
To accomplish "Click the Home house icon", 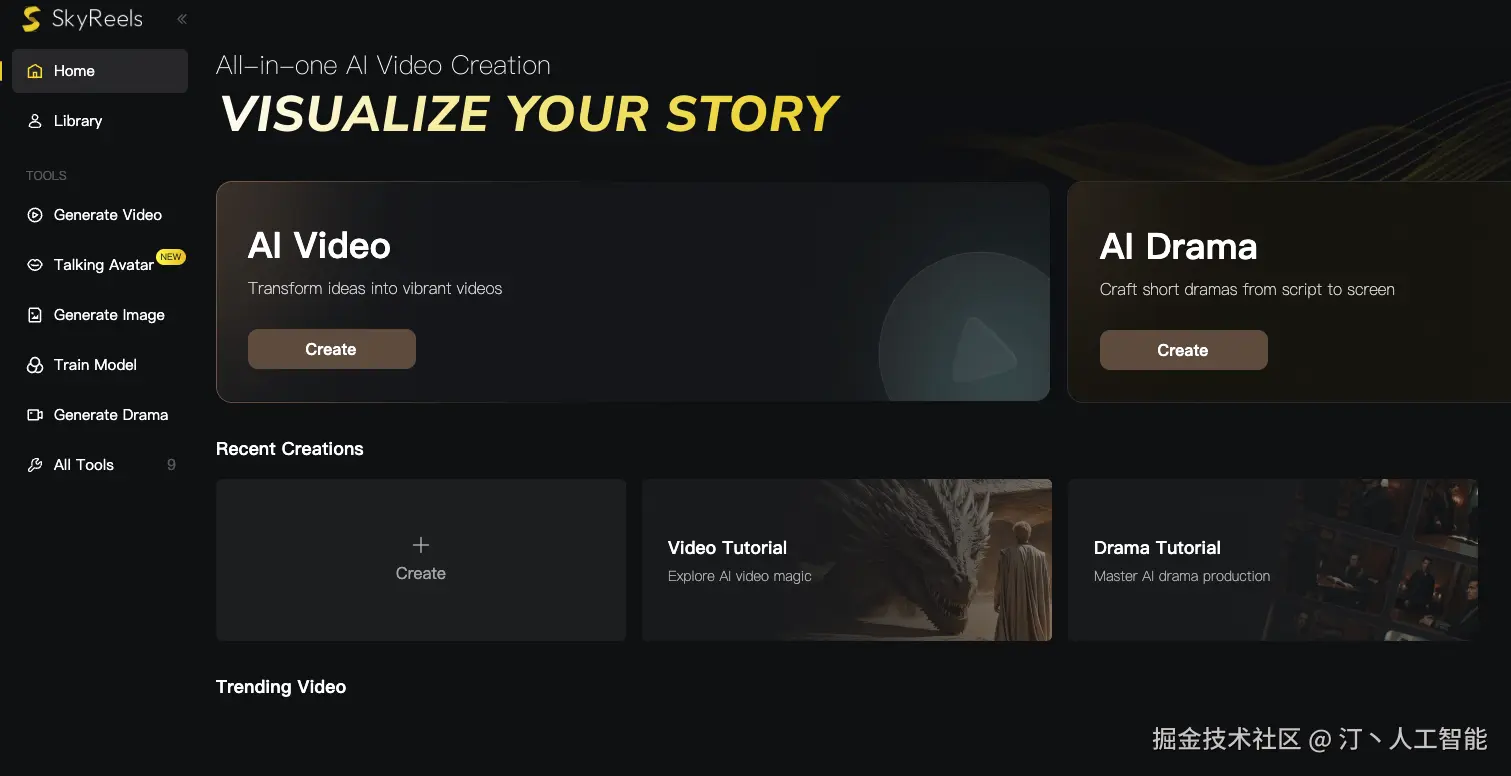I will point(35,71).
